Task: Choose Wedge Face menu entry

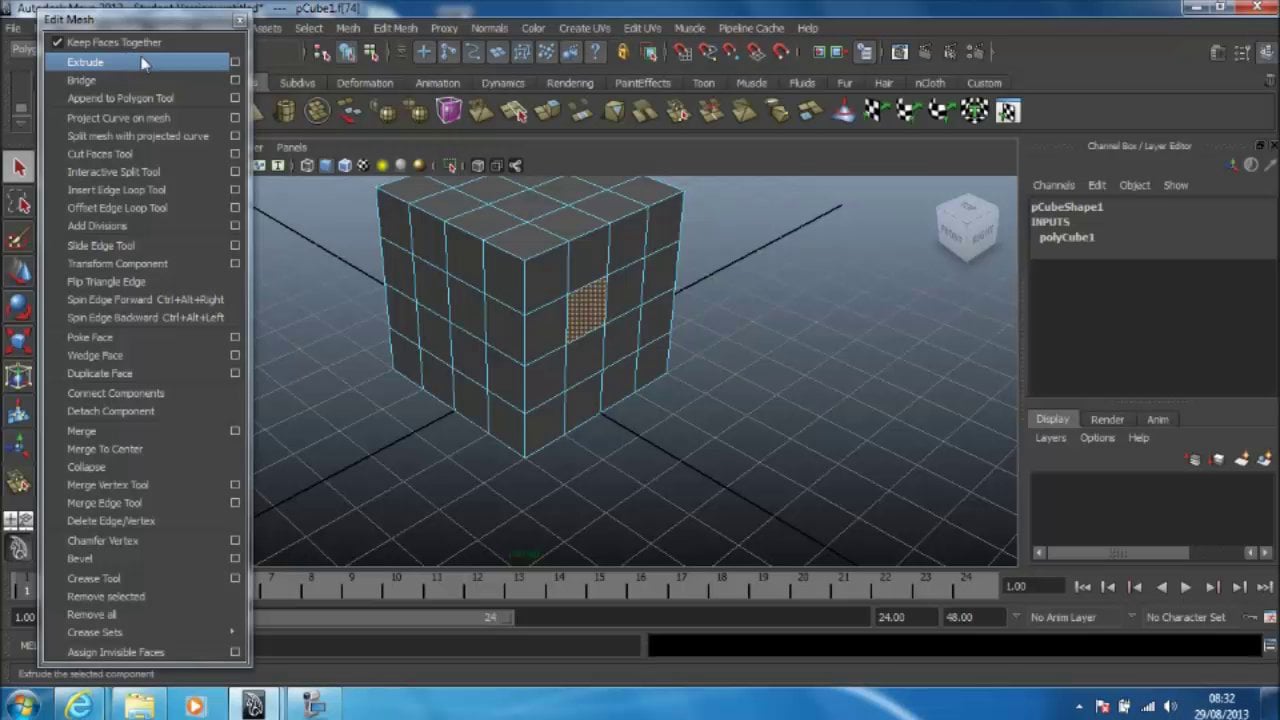Action: click(x=95, y=355)
